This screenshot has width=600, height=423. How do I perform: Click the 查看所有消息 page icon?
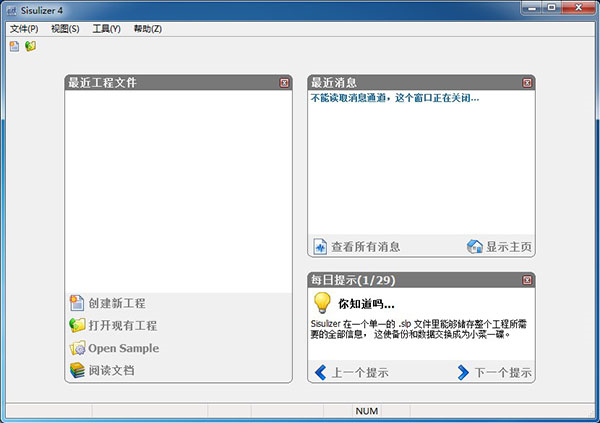pyautogui.click(x=320, y=247)
